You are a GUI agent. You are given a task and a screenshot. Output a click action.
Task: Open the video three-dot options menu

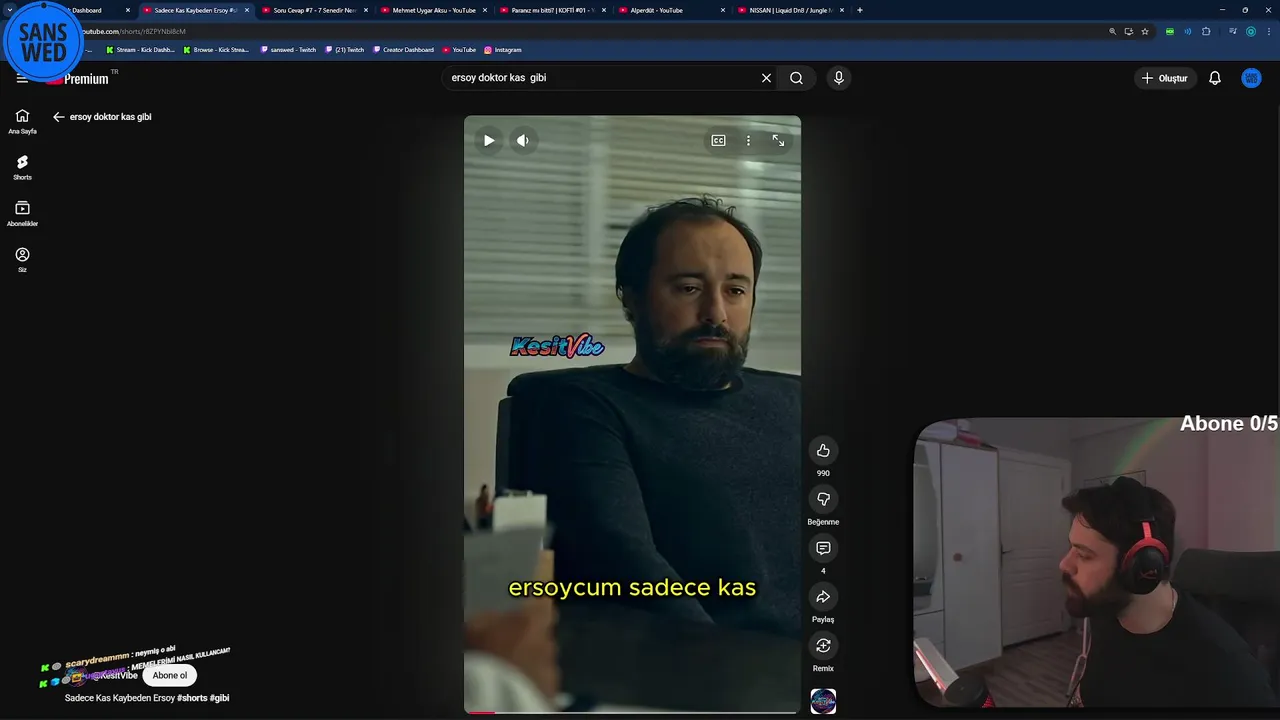[748, 141]
